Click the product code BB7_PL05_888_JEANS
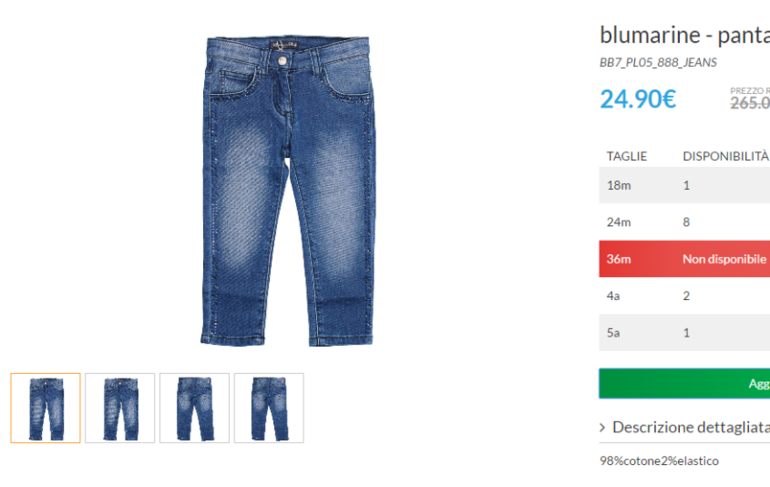770x487 pixels. (658, 62)
